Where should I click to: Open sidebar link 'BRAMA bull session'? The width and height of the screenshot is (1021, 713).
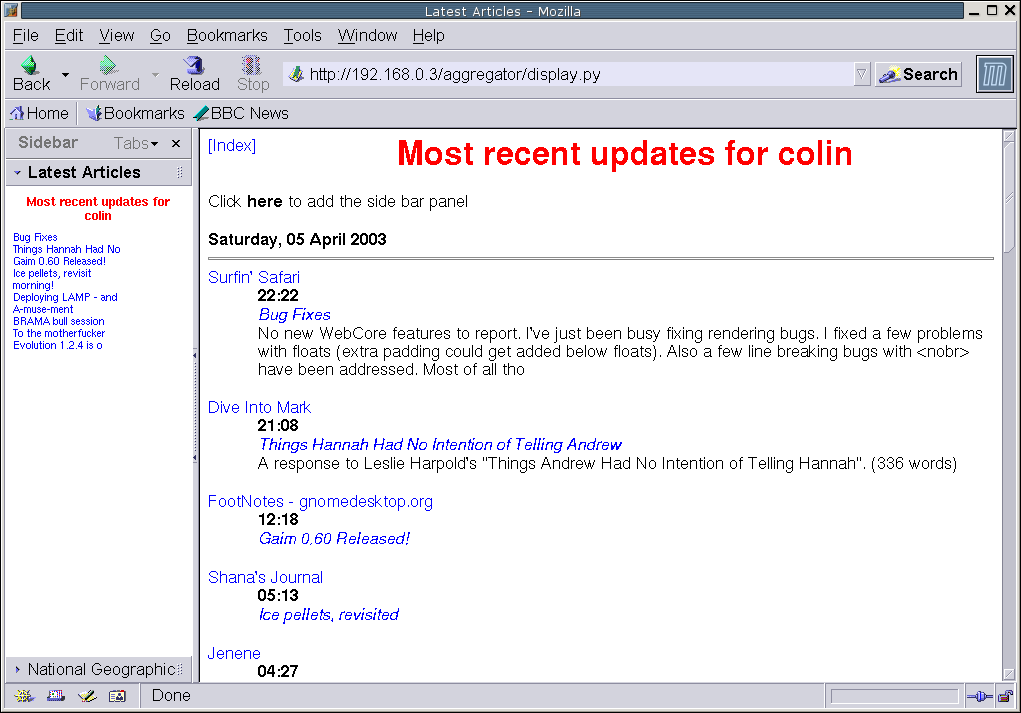pos(59,321)
